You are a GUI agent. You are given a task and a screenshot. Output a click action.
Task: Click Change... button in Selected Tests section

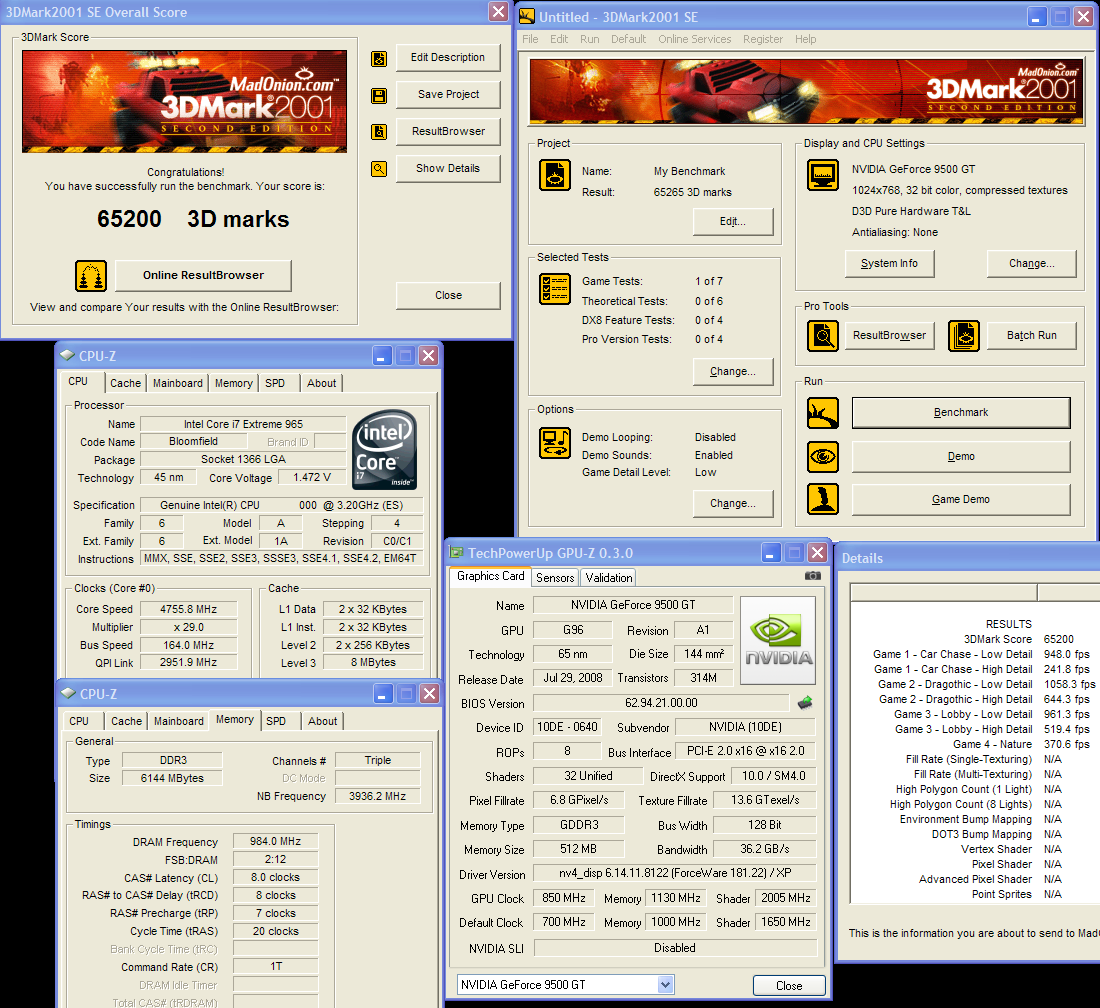tap(733, 372)
